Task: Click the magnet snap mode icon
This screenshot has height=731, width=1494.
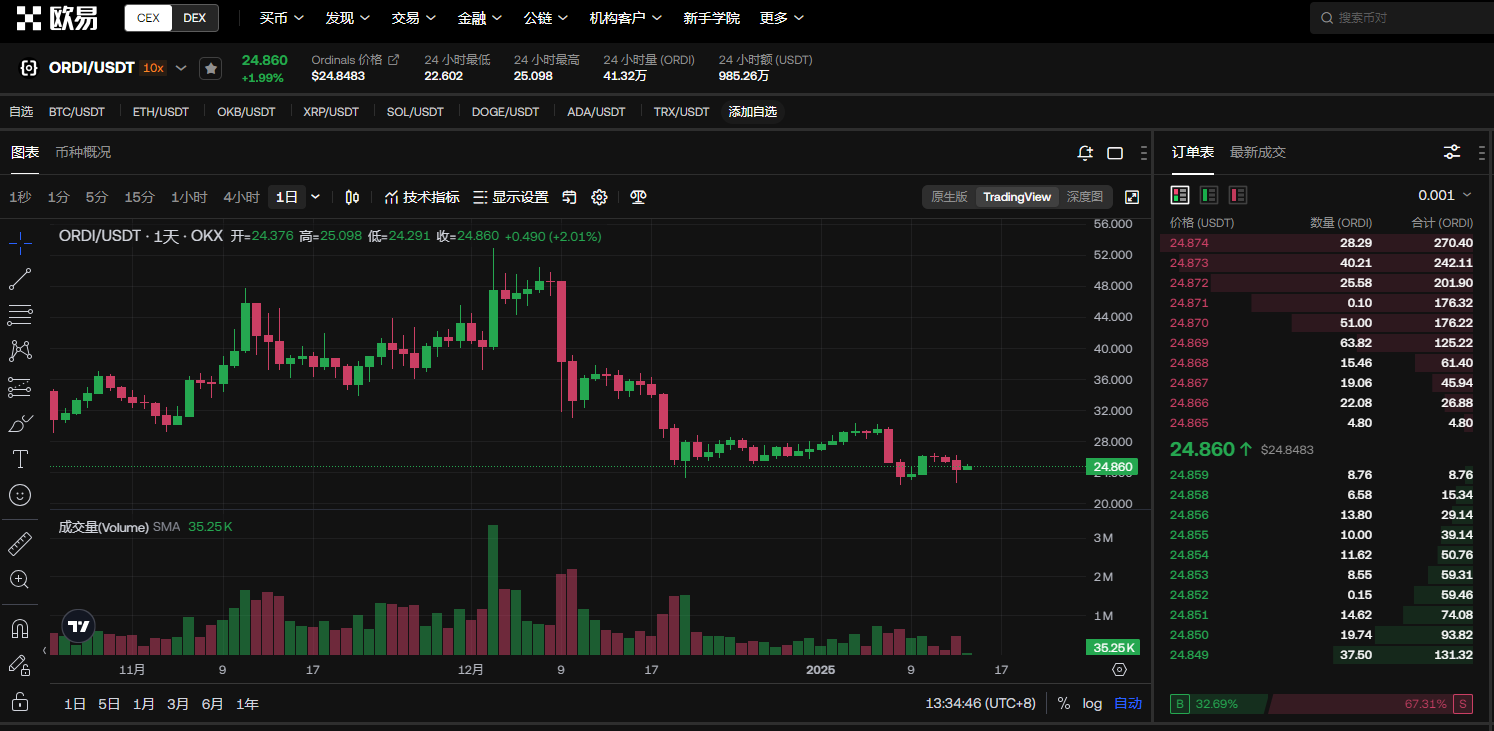Action: 20,629
